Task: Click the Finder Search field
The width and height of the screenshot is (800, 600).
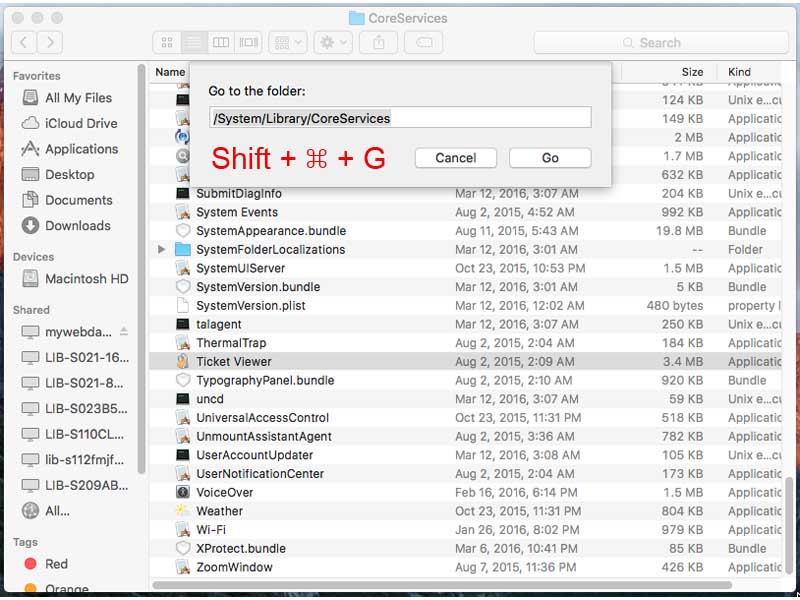Action: (x=661, y=42)
